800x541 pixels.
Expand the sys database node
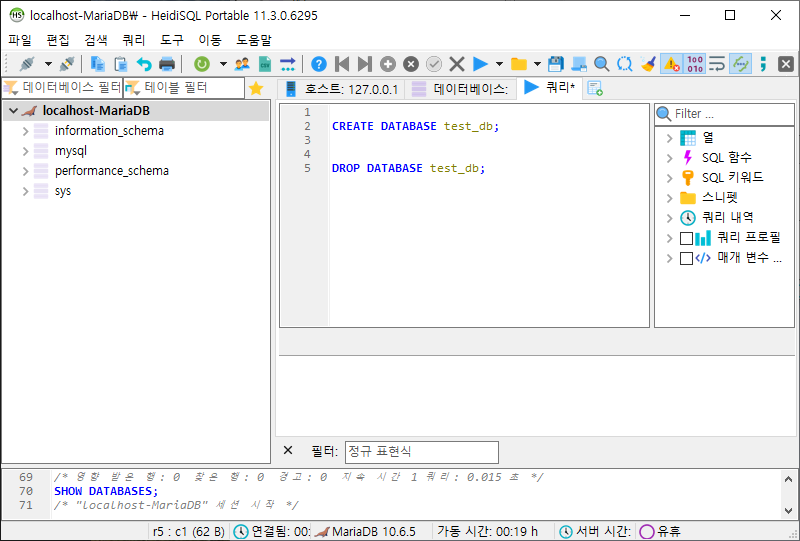coord(25,191)
